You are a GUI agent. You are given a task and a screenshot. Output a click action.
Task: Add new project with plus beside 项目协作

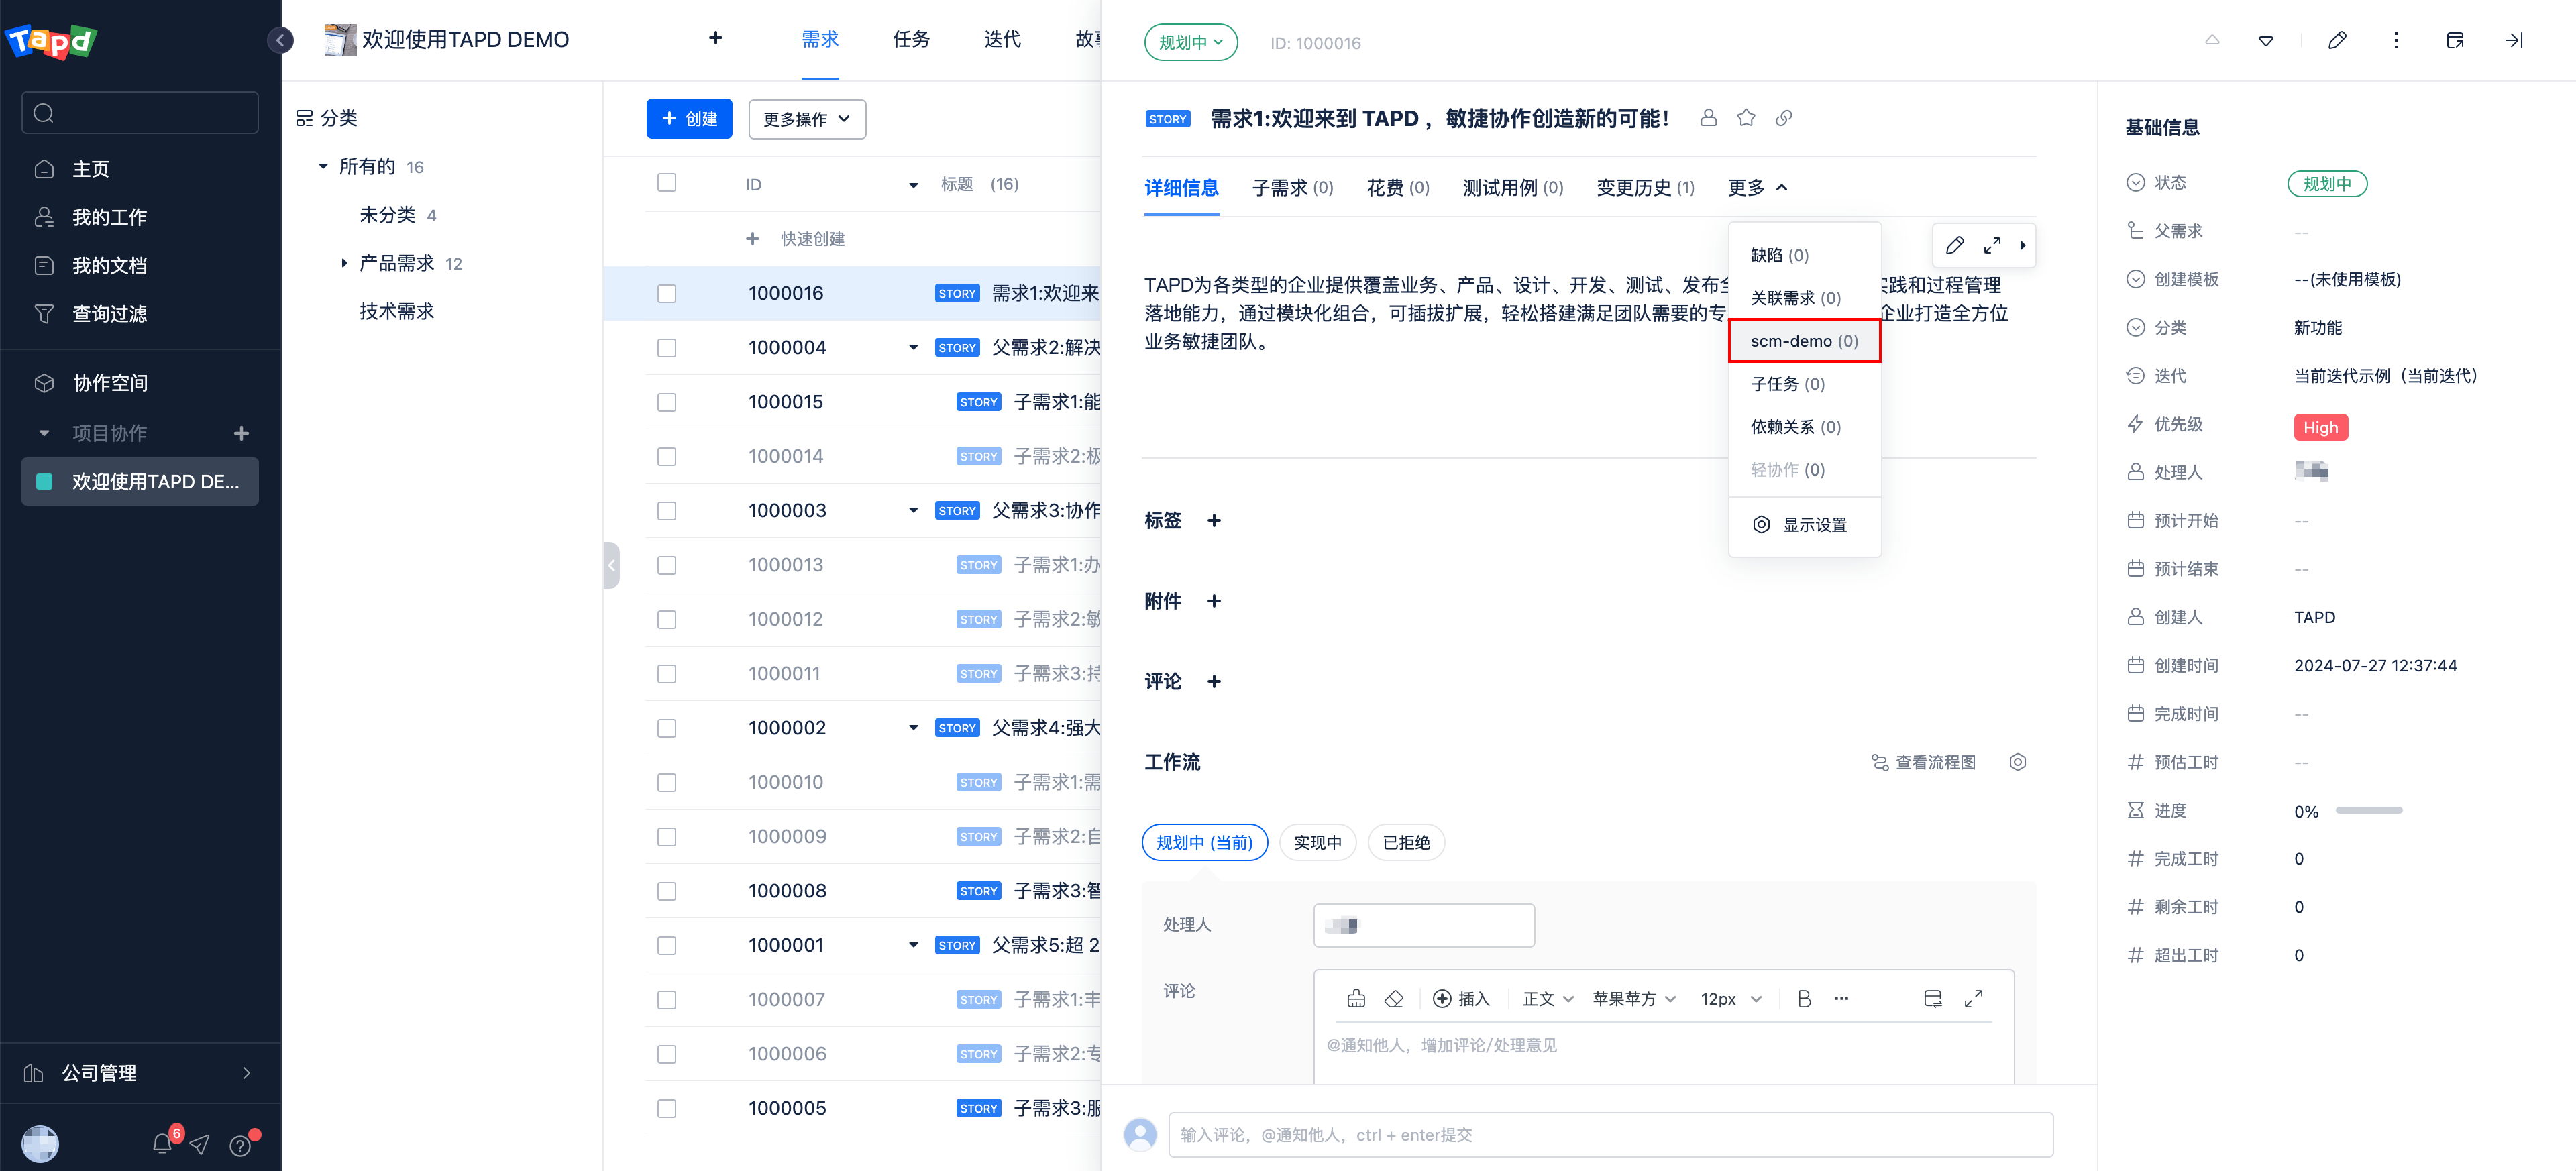point(241,433)
